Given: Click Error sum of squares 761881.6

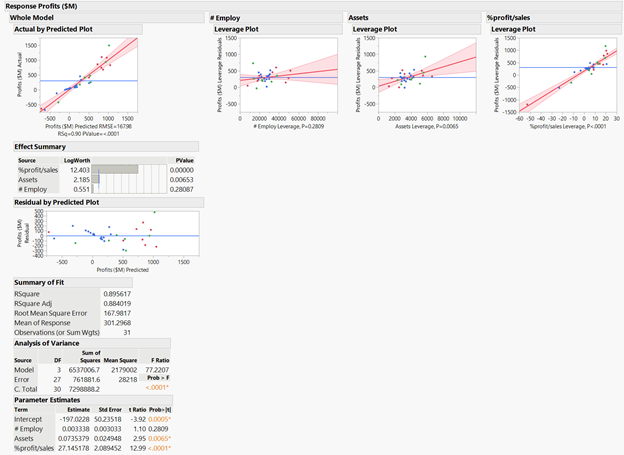Looking at the screenshot, I should point(86,379).
